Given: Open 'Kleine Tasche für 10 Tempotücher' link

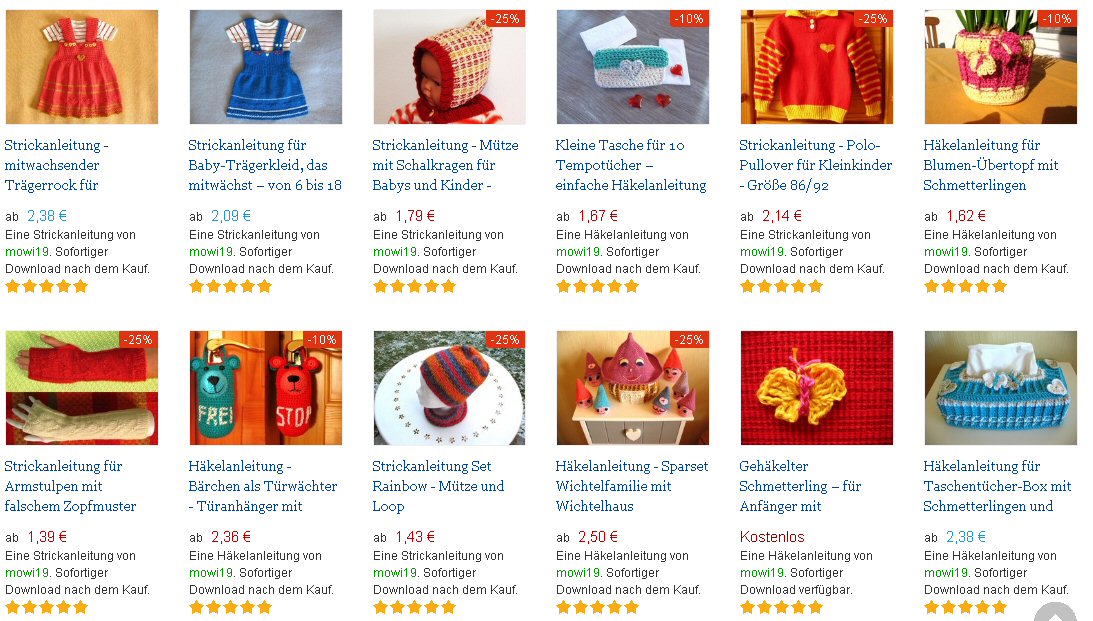Looking at the screenshot, I should (x=631, y=165).
